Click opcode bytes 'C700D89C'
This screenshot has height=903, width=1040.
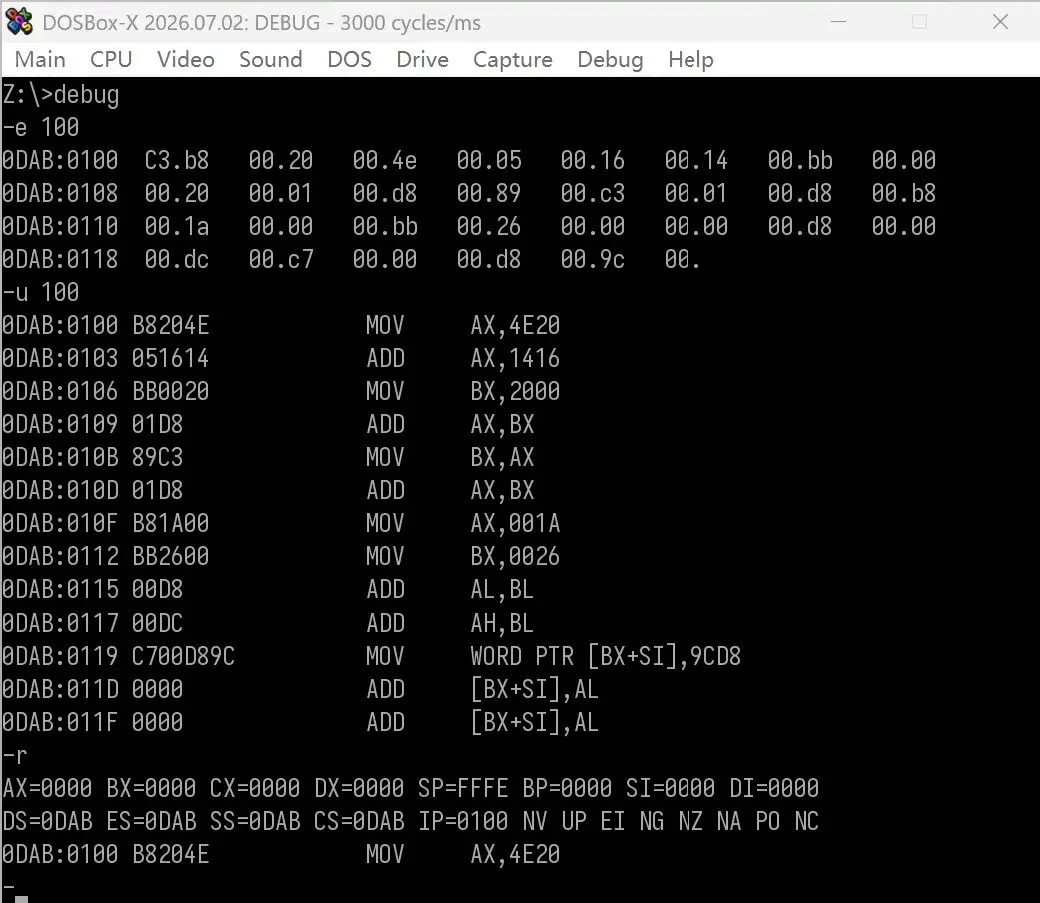[x=183, y=657]
